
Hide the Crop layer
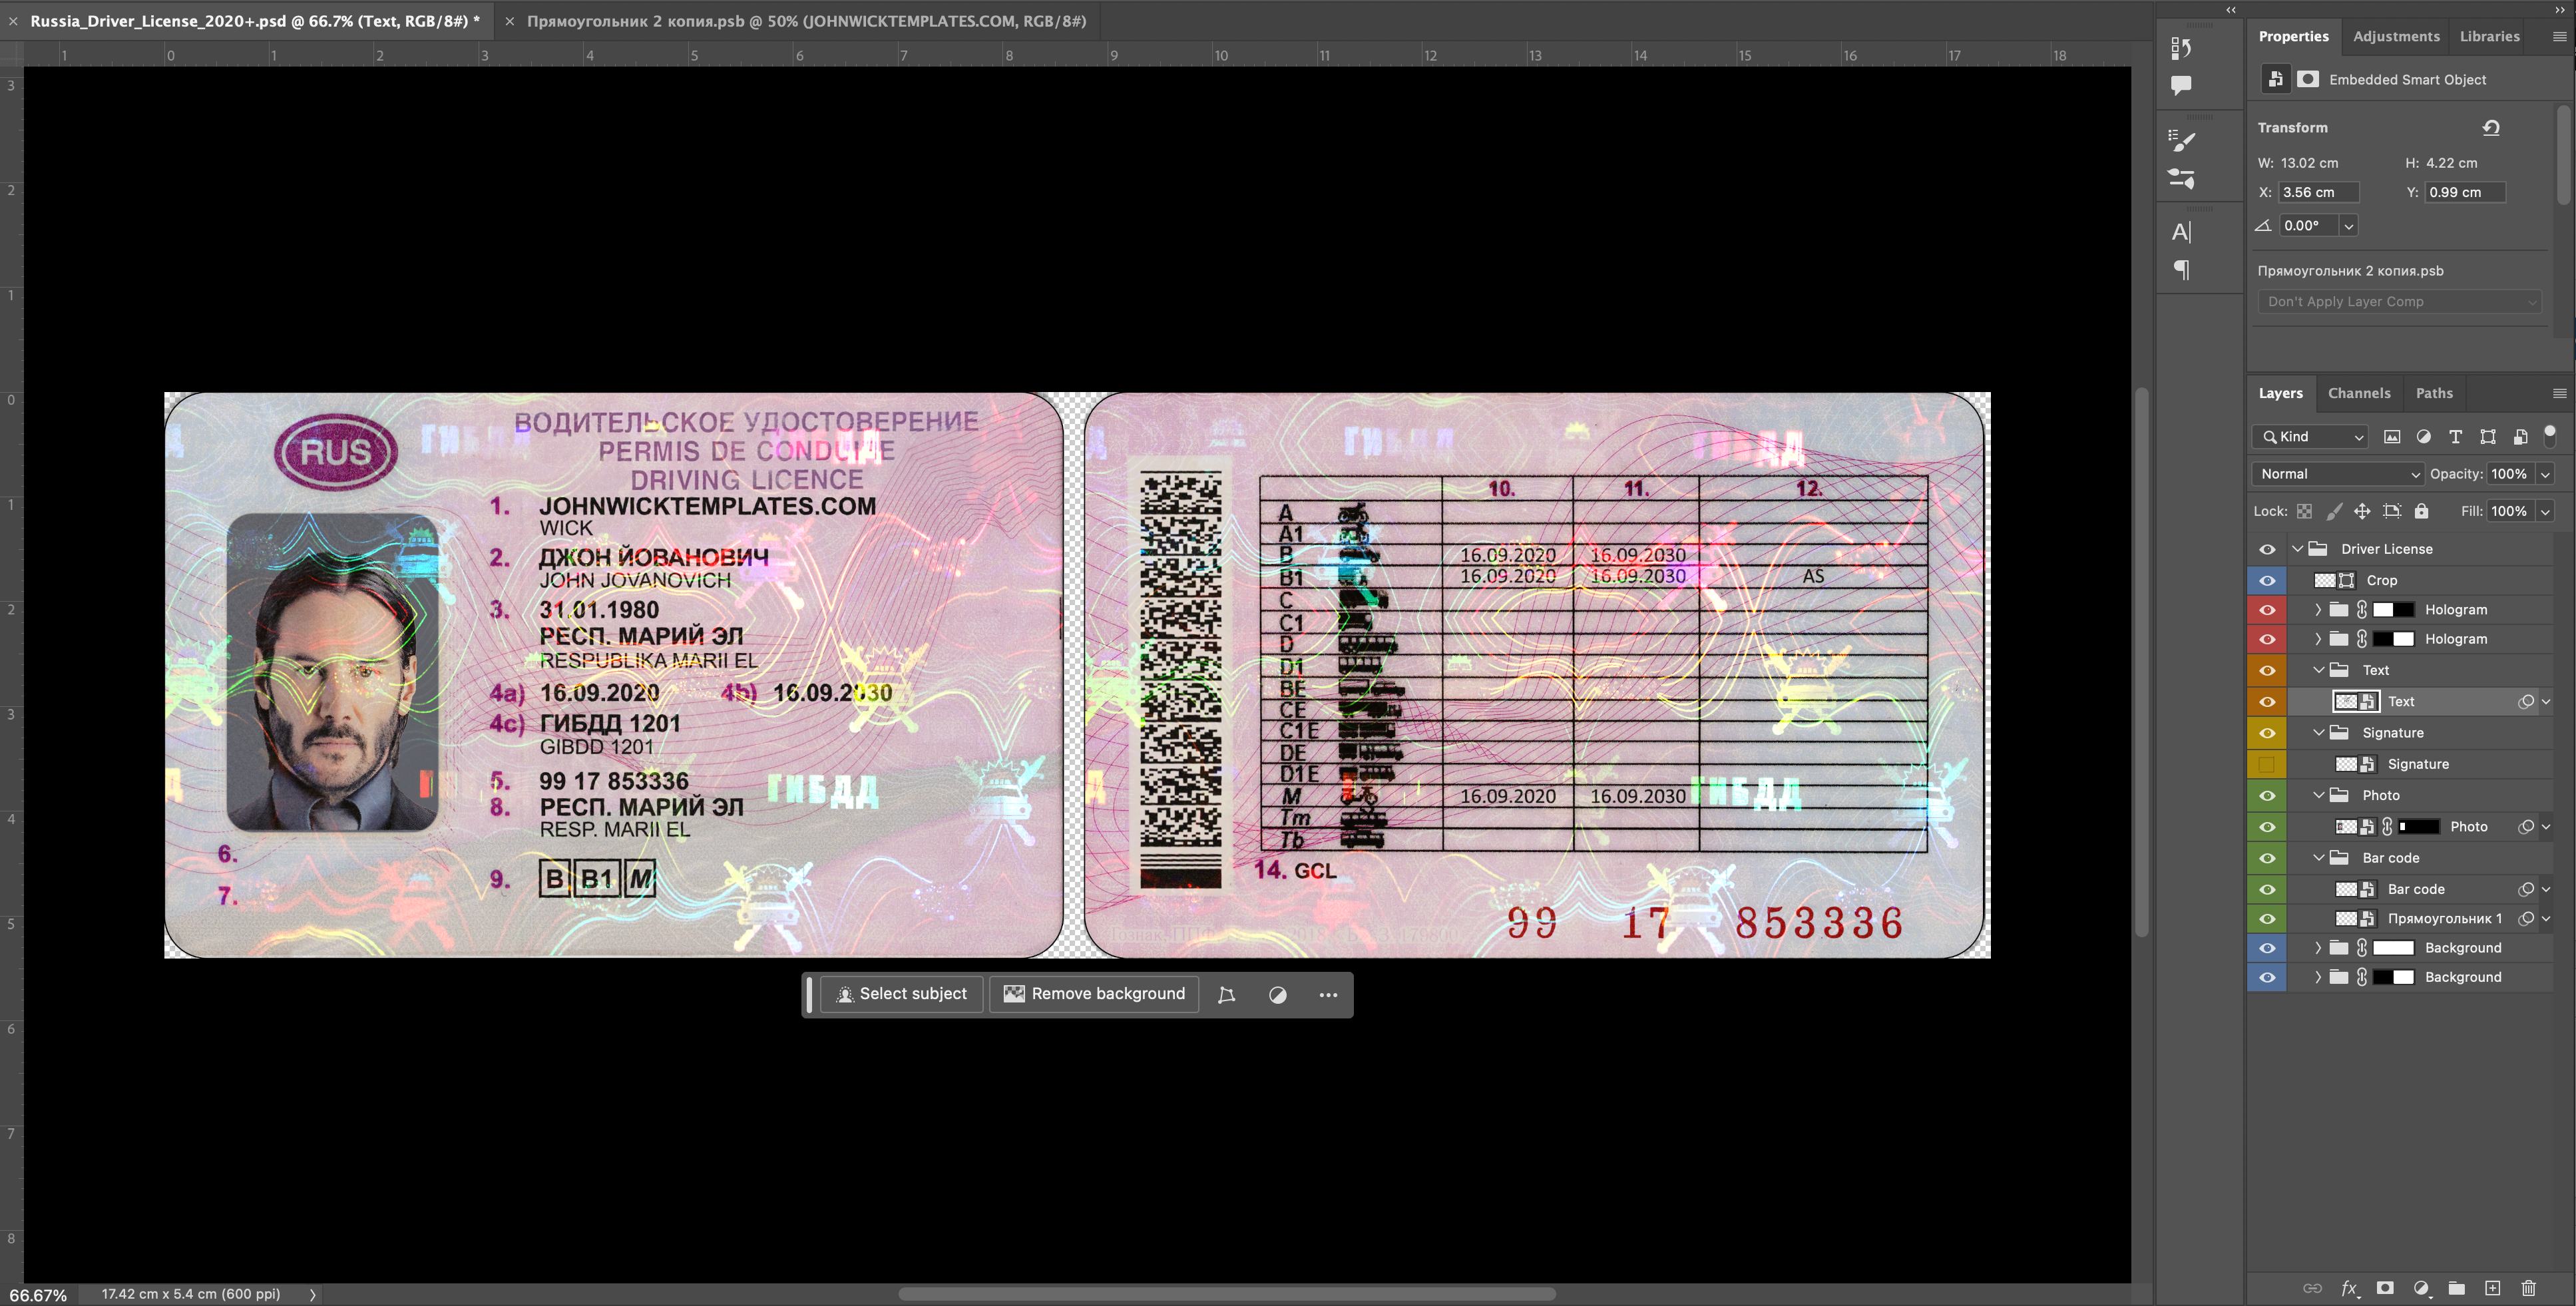pos(2267,580)
